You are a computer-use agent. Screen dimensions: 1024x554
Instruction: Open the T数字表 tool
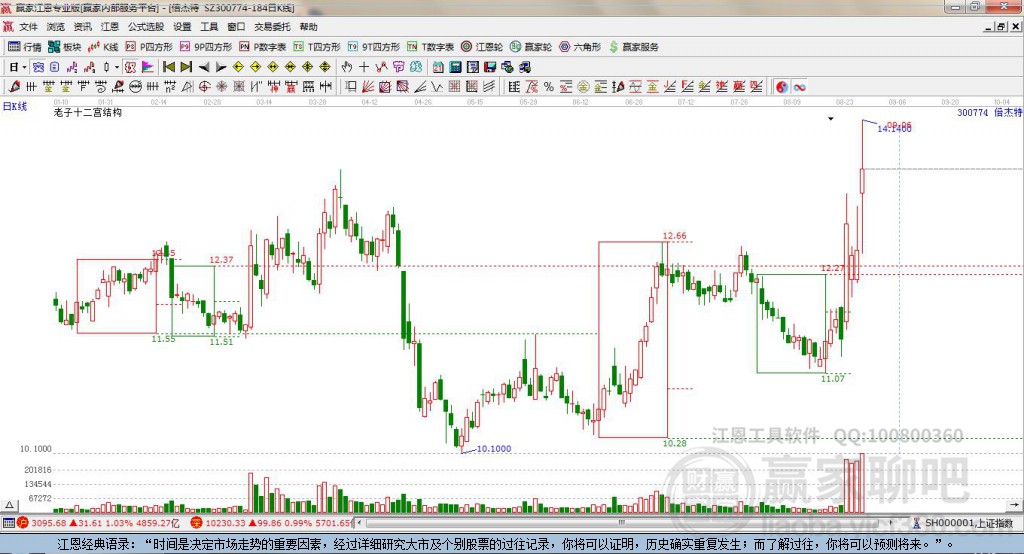click(430, 47)
